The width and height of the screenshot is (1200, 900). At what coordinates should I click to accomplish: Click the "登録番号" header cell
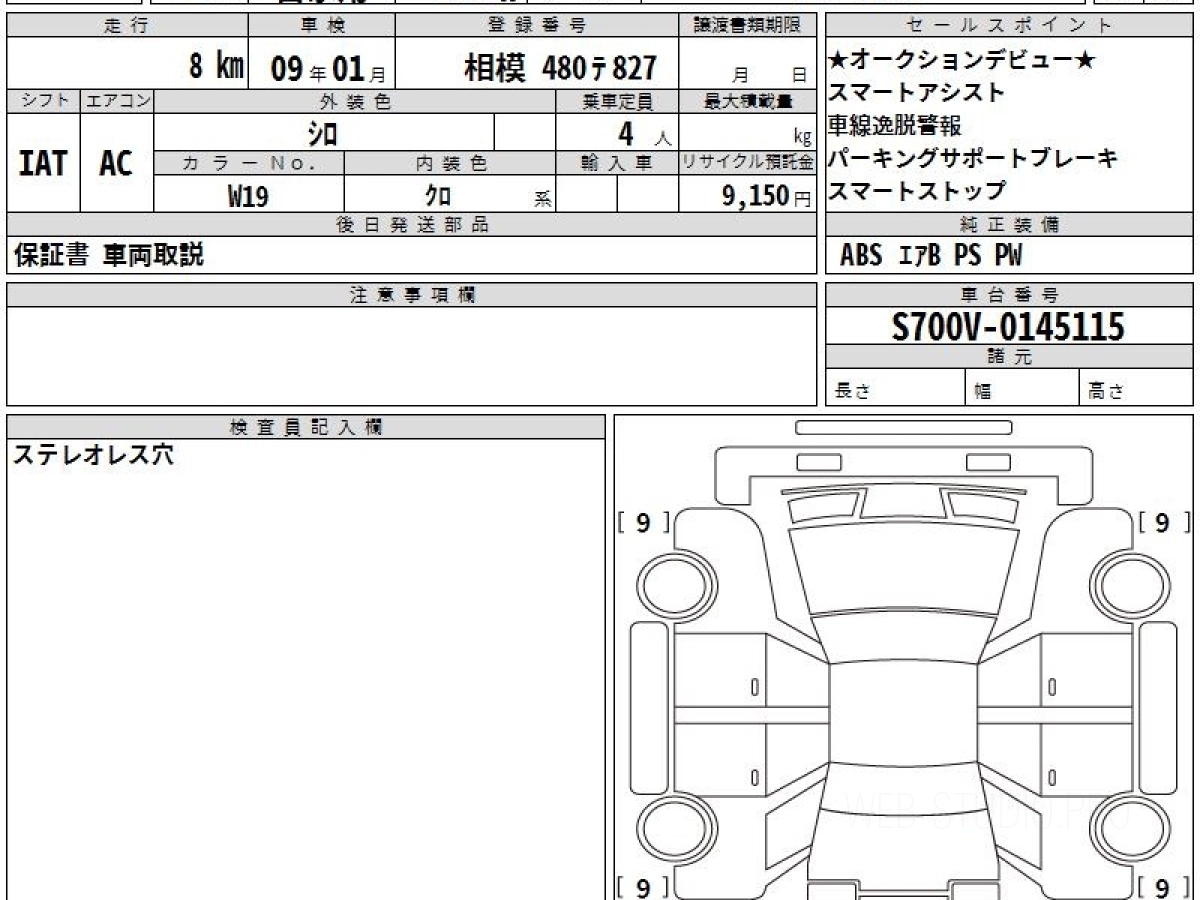(x=537, y=26)
